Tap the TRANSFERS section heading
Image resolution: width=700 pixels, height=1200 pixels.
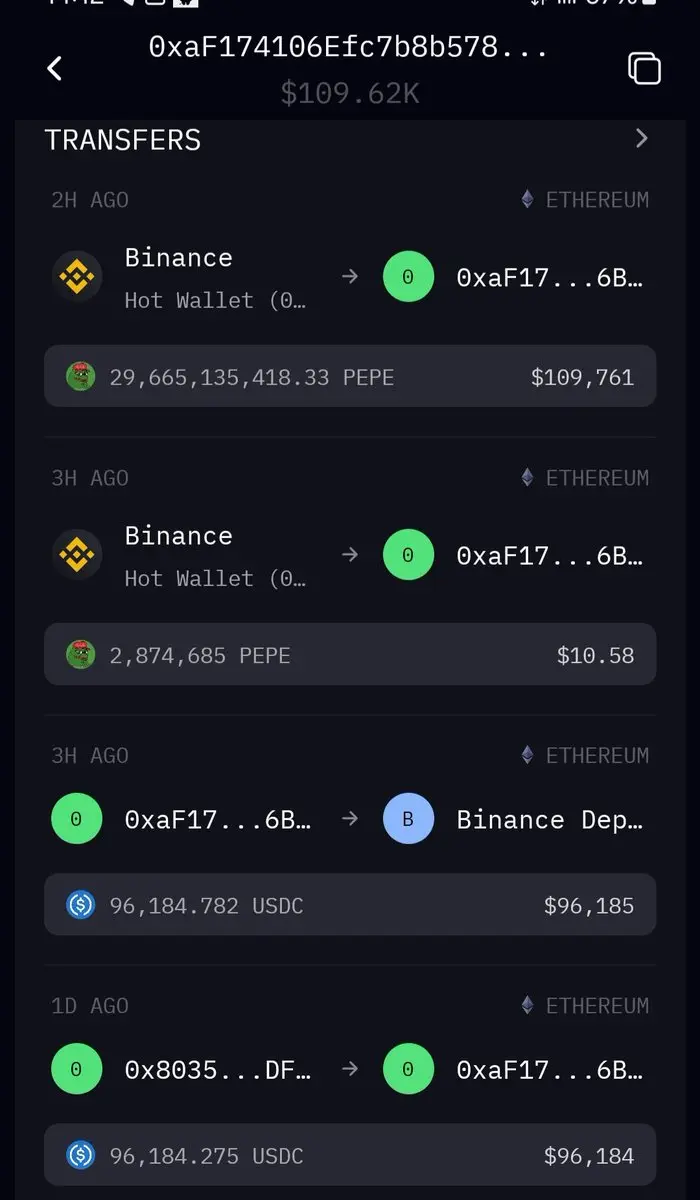click(123, 140)
